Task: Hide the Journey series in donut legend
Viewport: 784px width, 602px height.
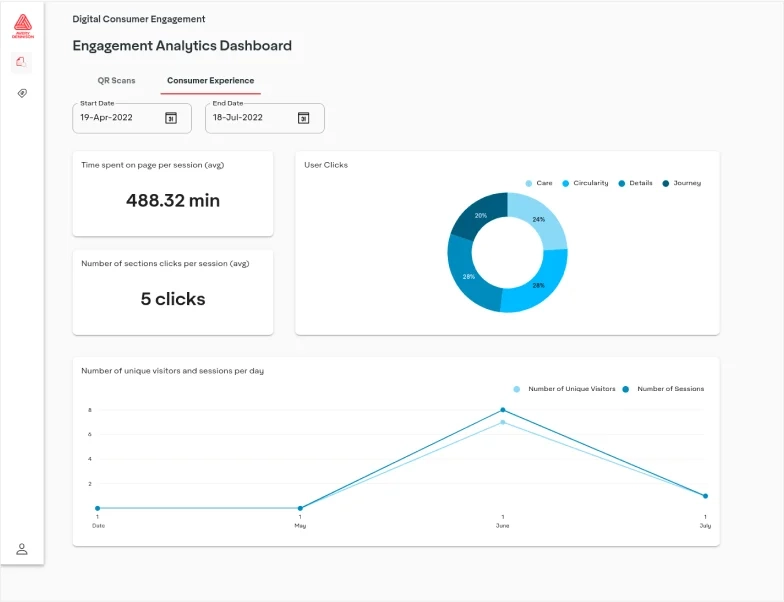Action: 681,183
